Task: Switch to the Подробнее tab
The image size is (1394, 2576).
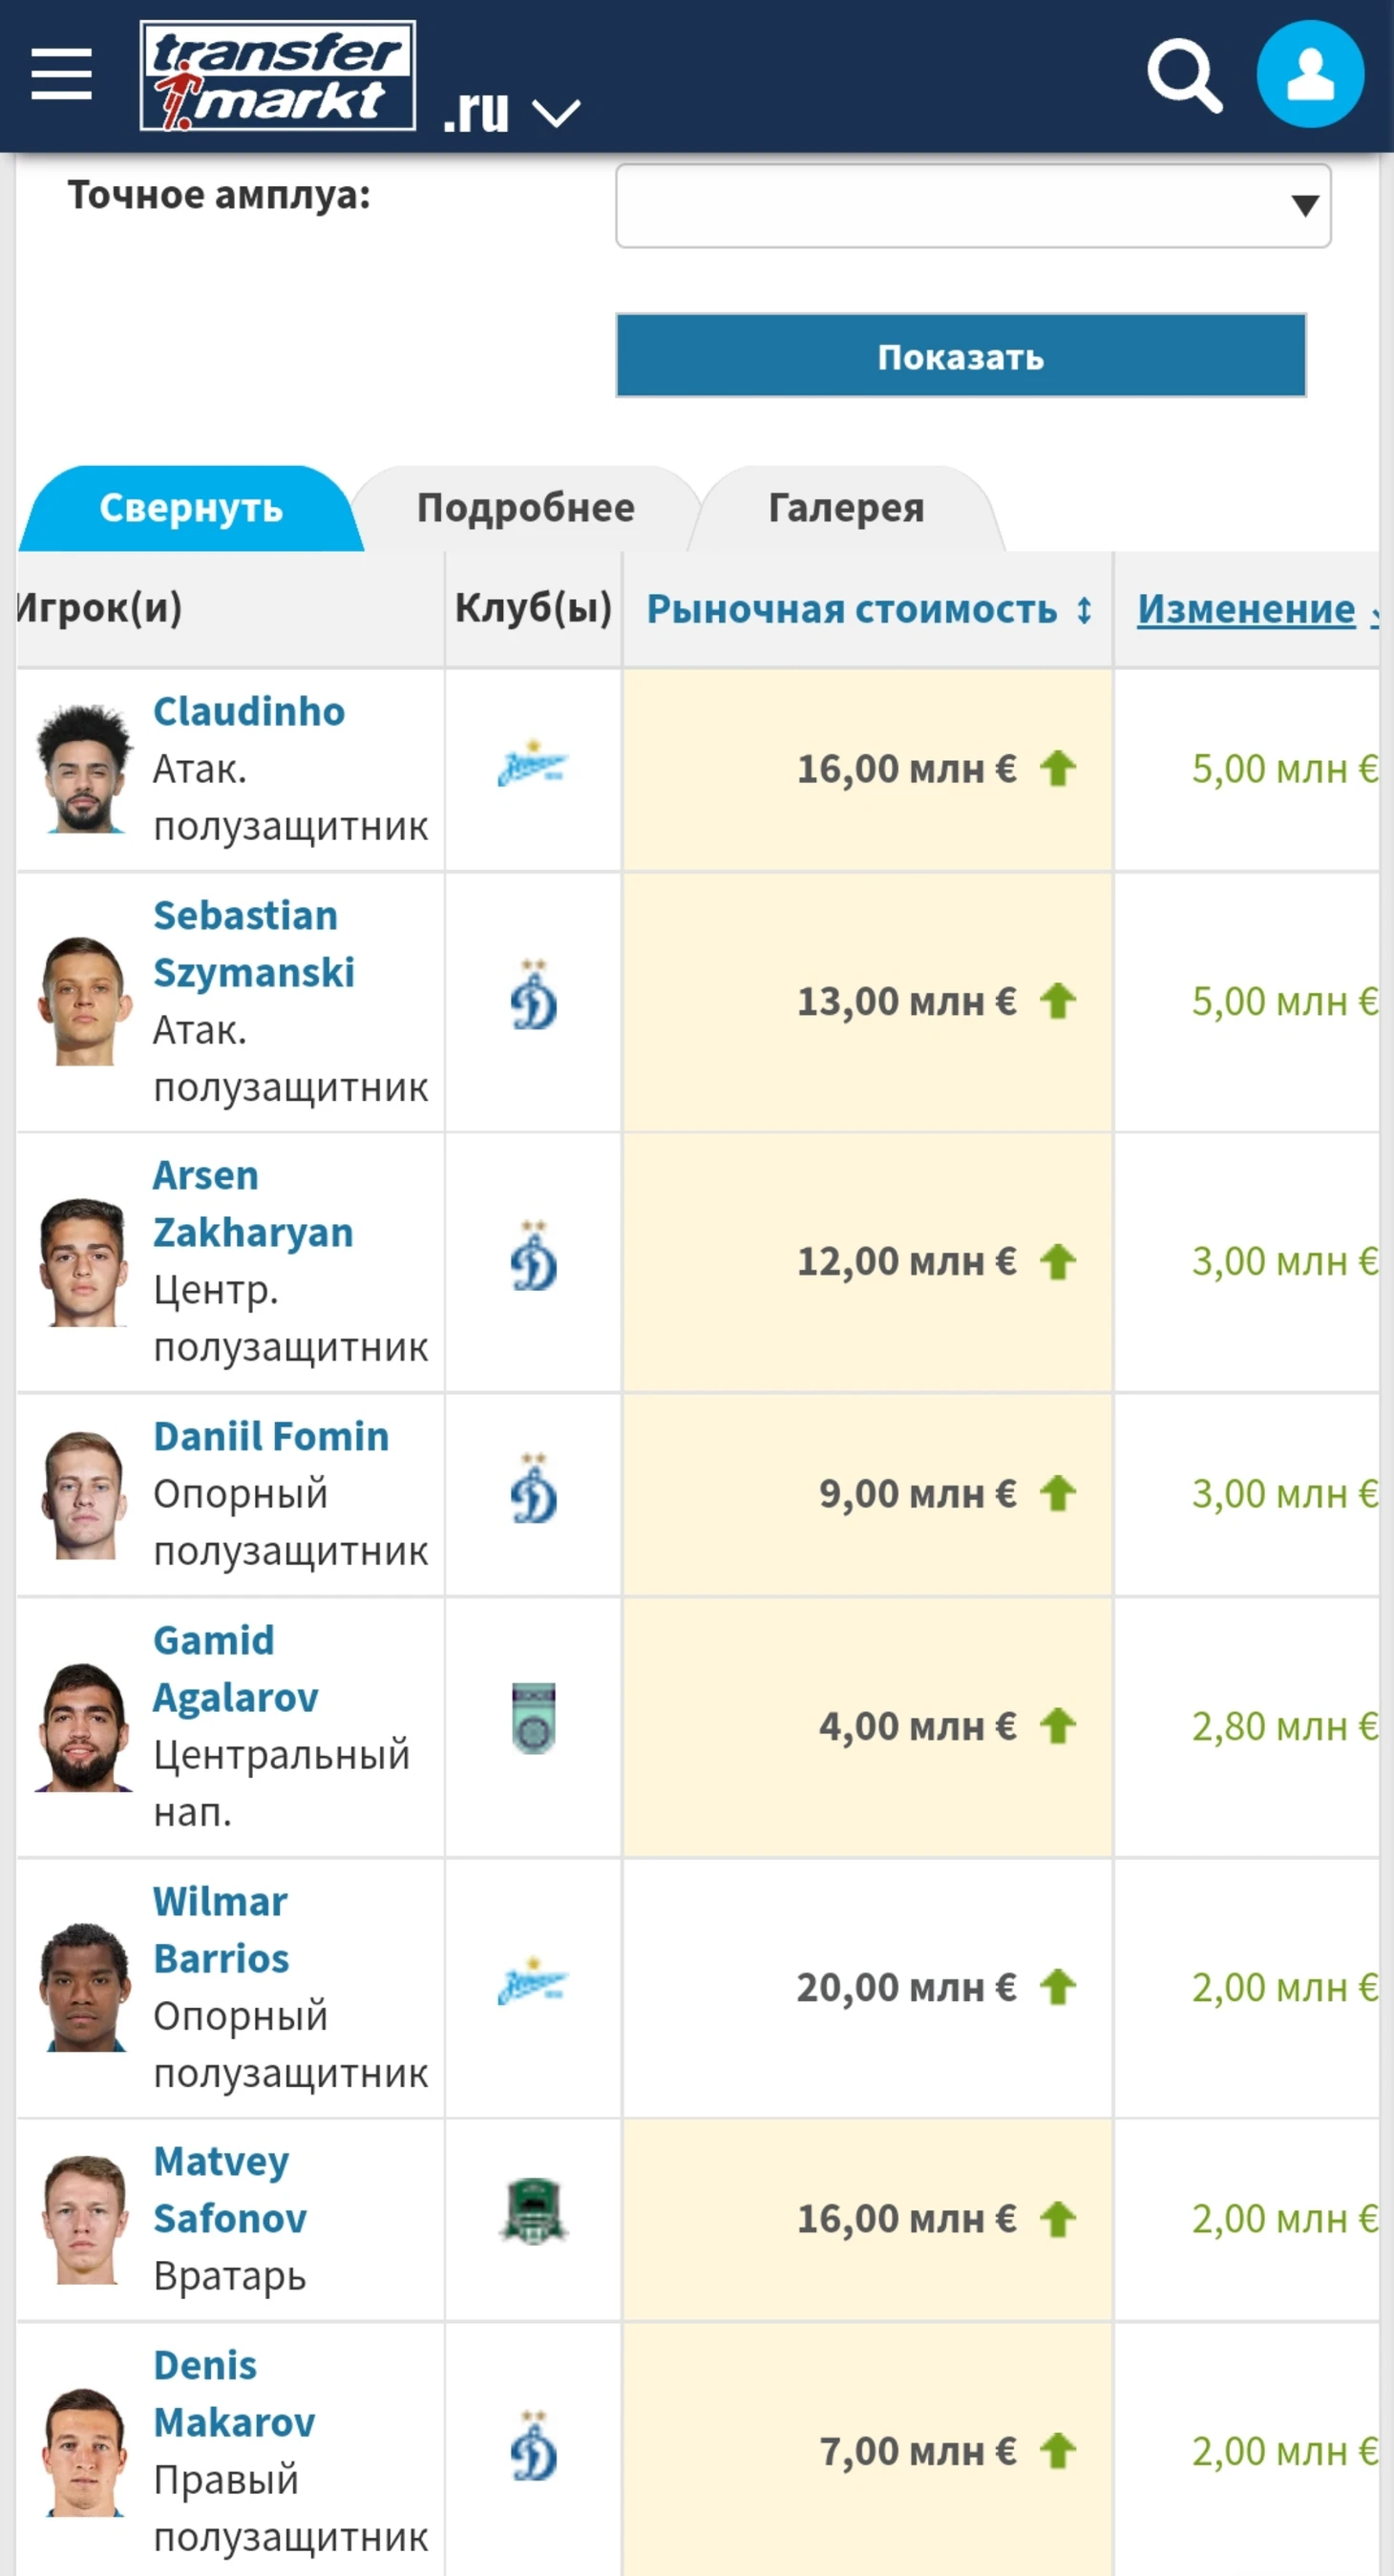Action: coord(525,508)
